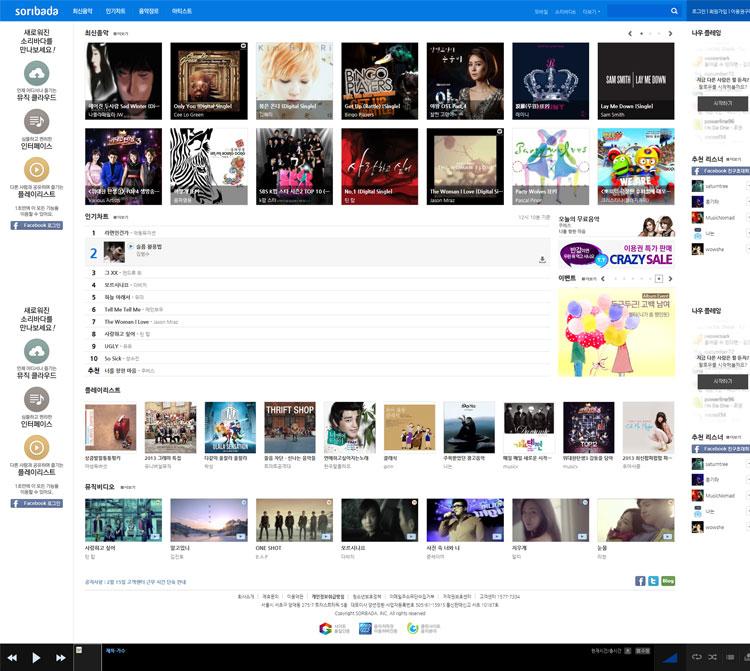Click the magnifier search icon

tap(674, 11)
